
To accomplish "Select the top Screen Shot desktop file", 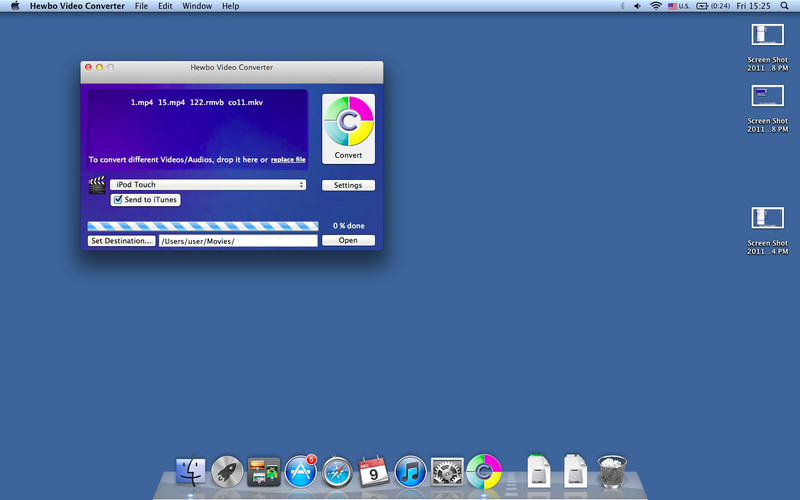I will tap(767, 48).
